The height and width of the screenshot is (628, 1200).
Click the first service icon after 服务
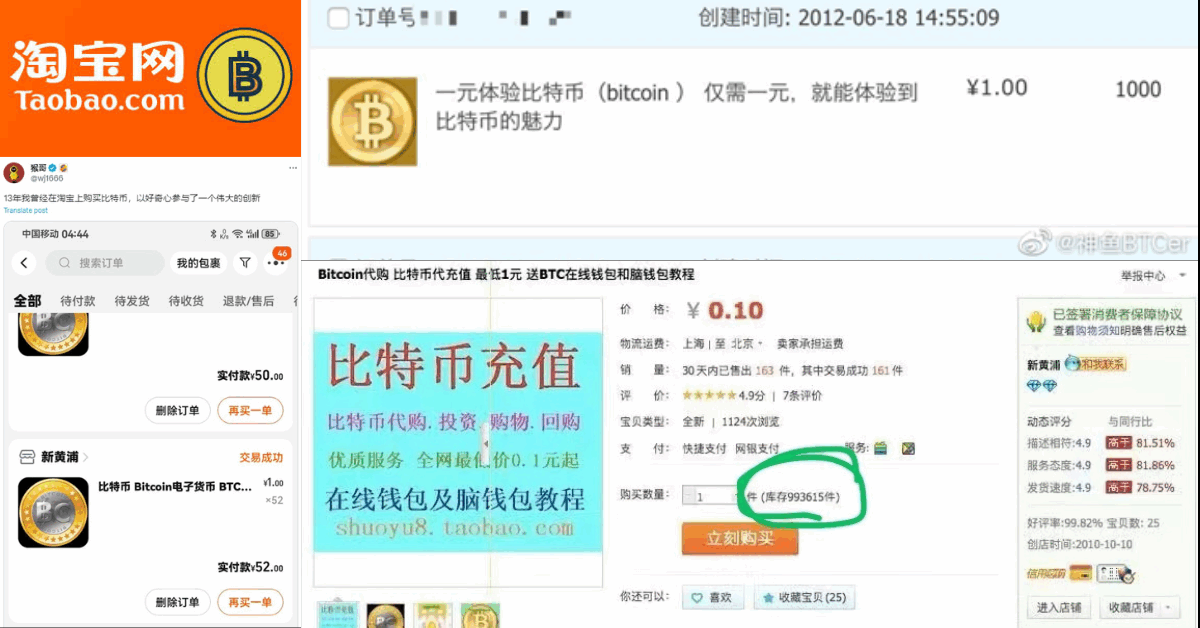[881, 448]
